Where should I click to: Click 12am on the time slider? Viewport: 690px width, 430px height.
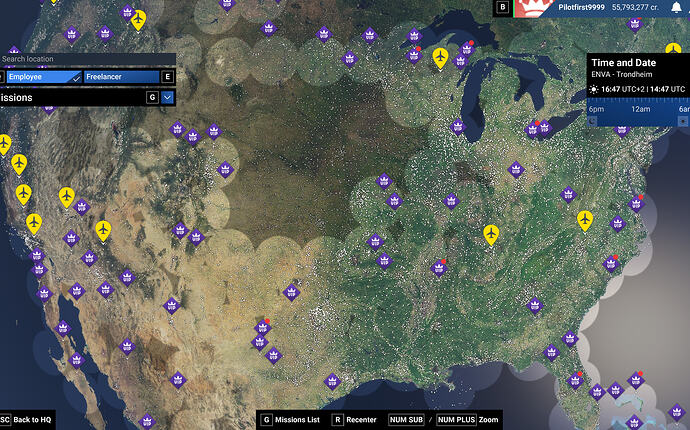(641, 109)
